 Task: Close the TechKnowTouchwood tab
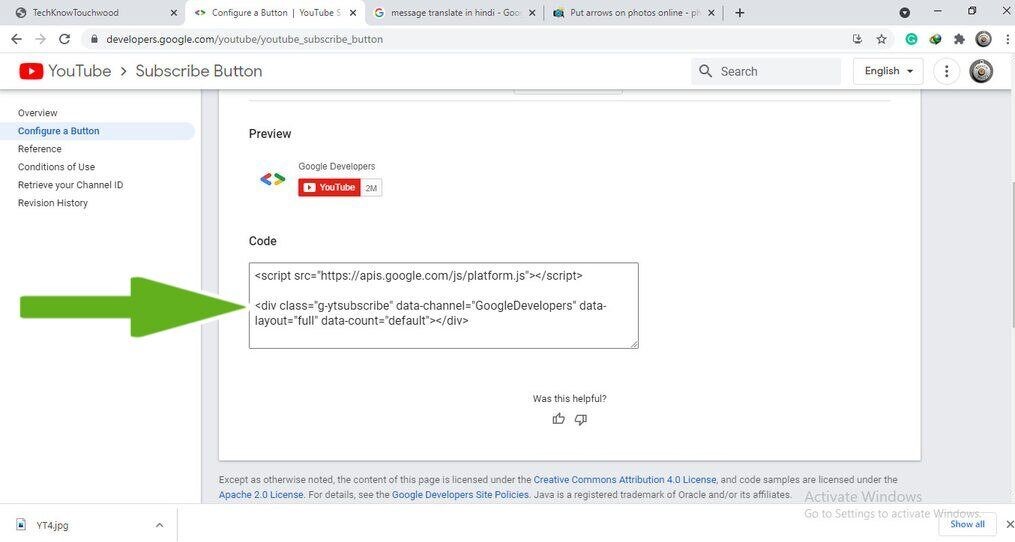[173, 13]
